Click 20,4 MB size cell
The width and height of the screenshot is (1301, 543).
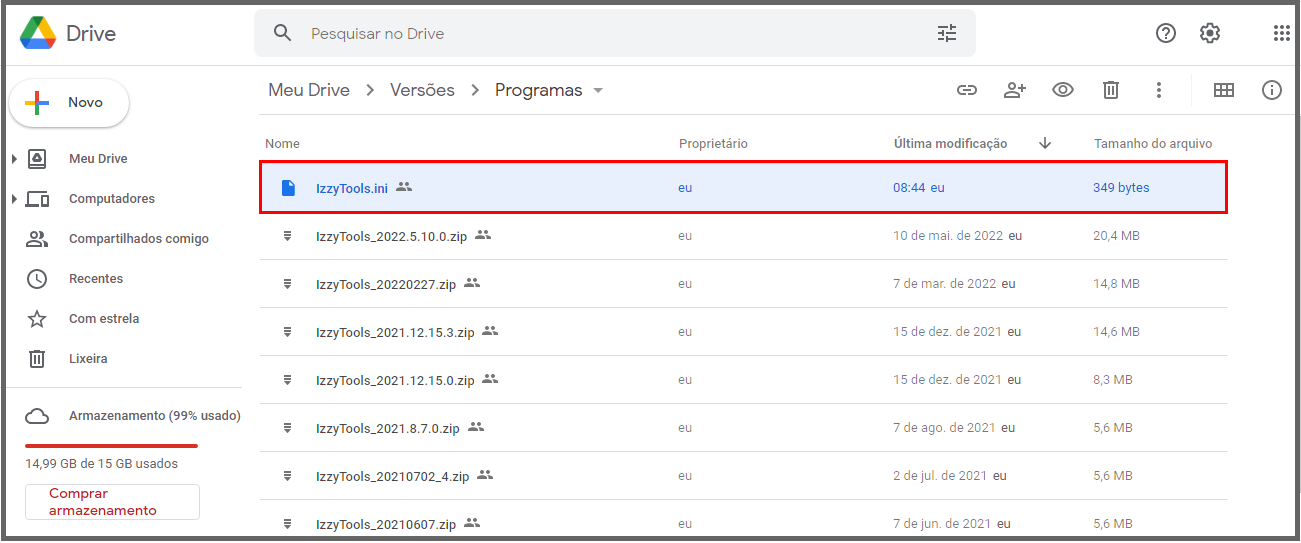(1116, 236)
